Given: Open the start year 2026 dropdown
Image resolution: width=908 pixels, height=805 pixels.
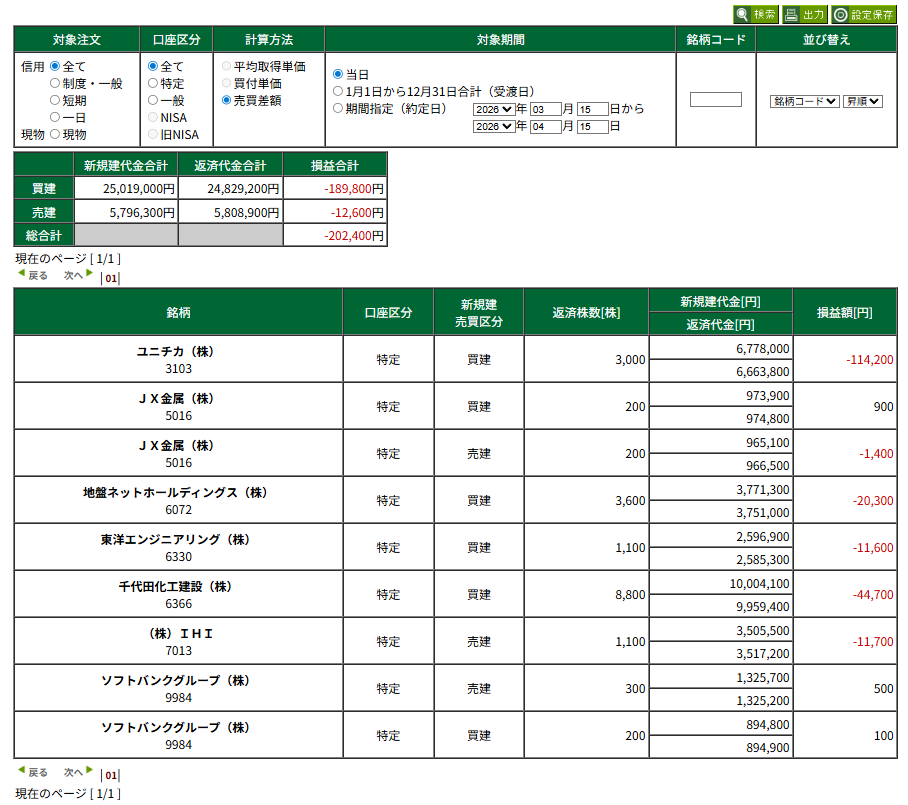Looking at the screenshot, I should pos(494,109).
